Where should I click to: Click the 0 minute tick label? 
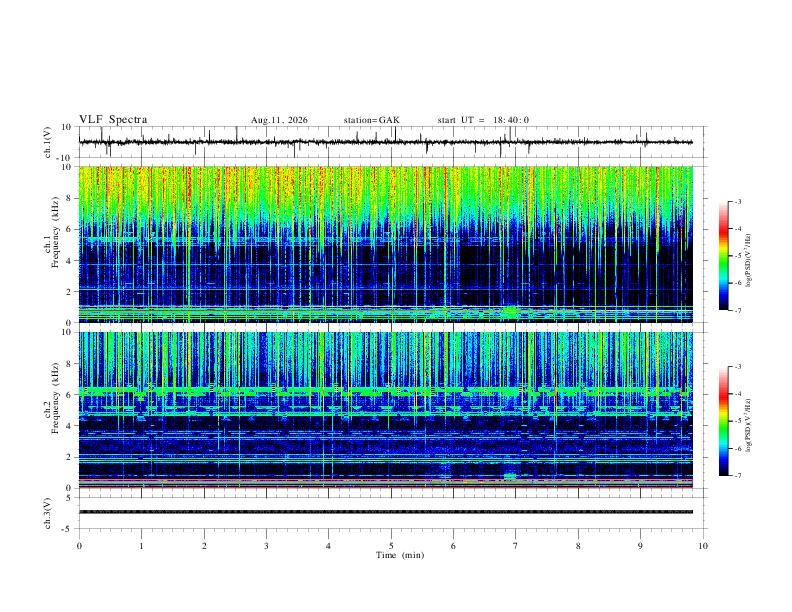tap(79, 546)
